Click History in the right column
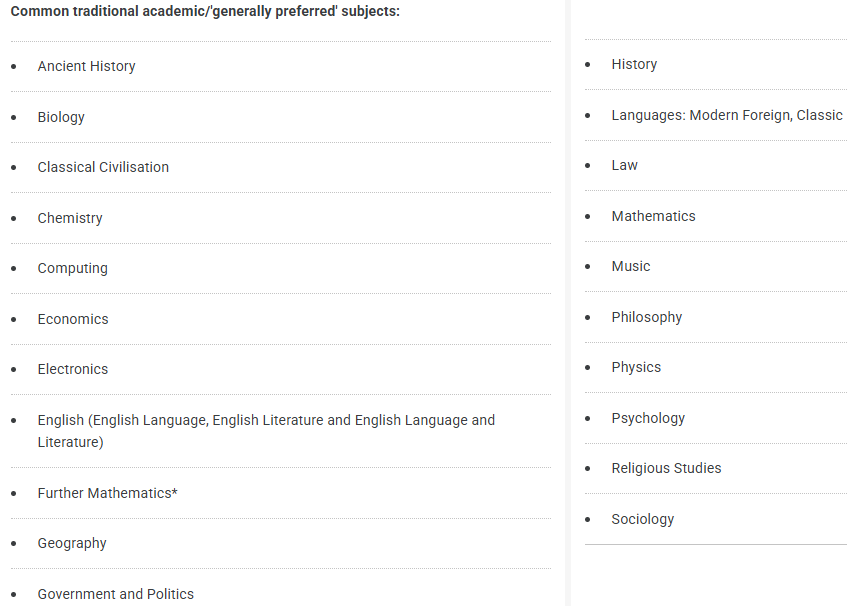This screenshot has width=847, height=606. point(634,64)
